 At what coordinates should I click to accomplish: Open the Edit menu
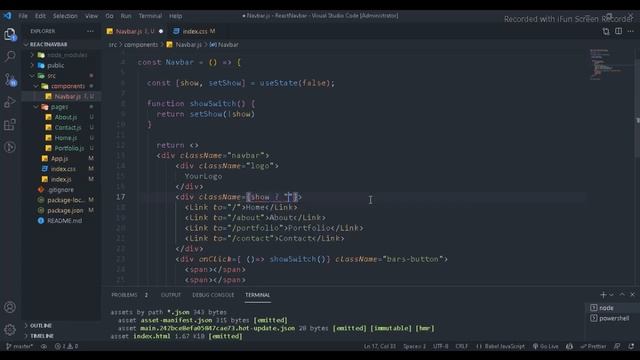click(x=40, y=16)
